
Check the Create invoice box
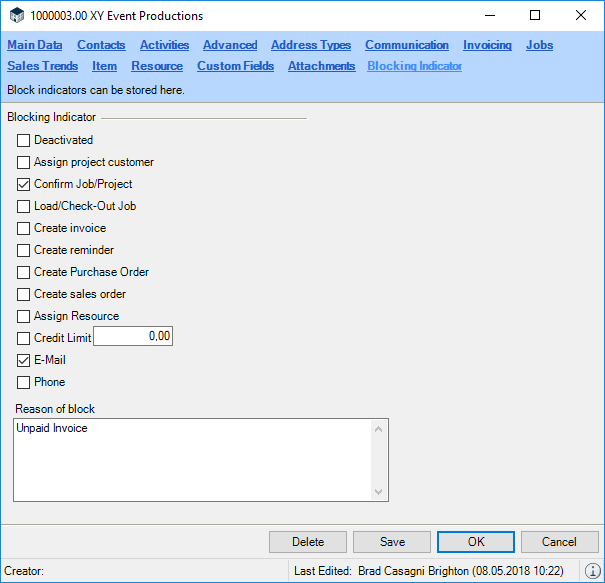tap(24, 229)
